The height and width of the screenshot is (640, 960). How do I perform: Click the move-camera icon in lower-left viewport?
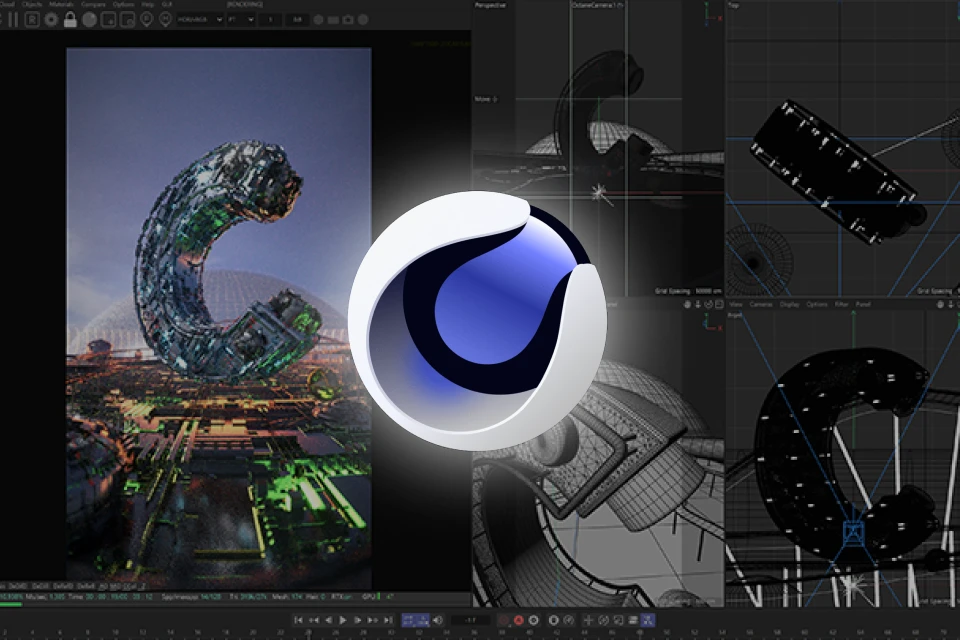688,304
